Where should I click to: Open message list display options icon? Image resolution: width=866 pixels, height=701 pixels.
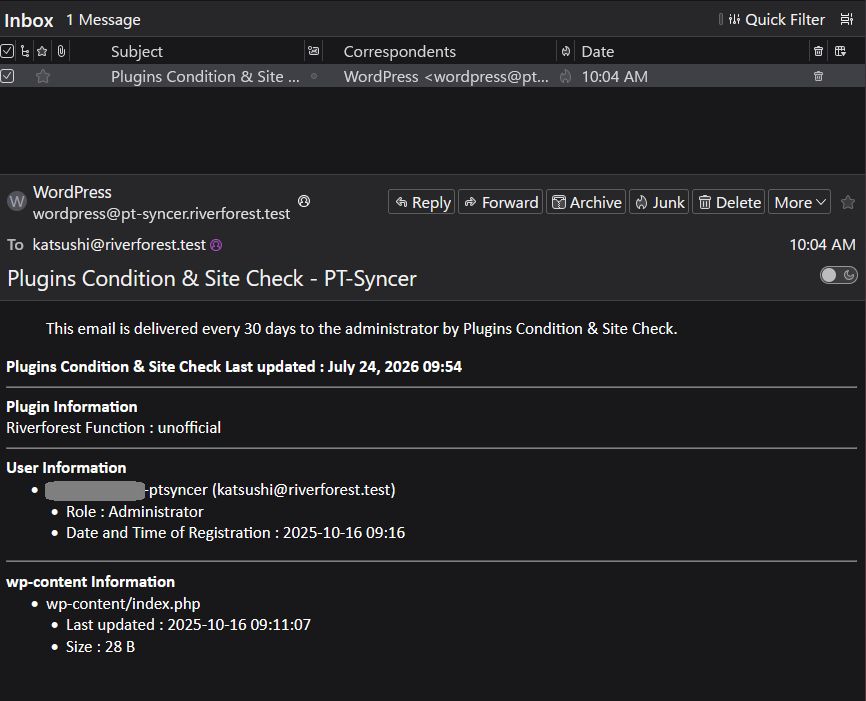(x=846, y=20)
